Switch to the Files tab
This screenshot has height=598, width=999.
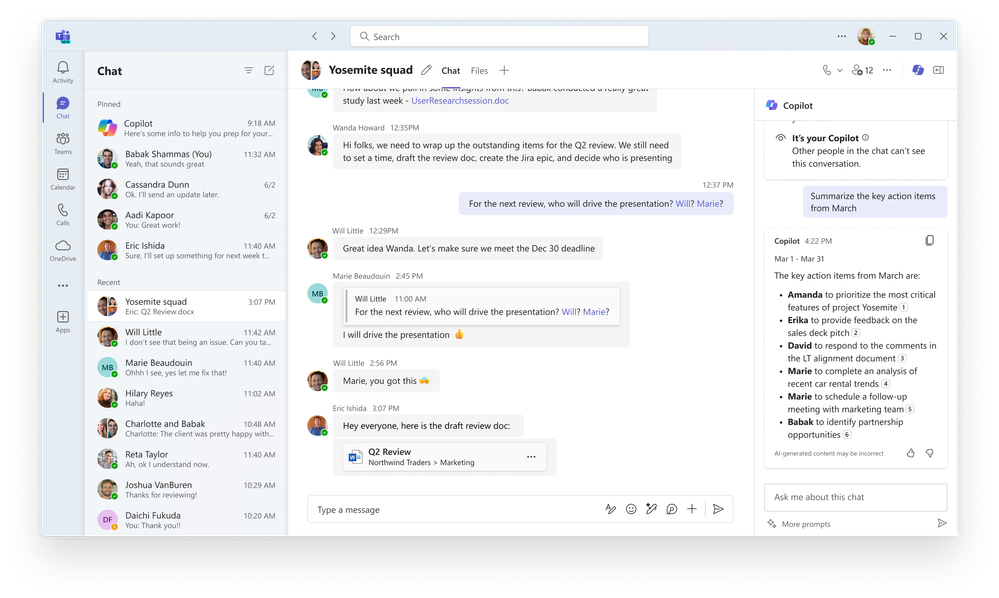[x=479, y=71]
